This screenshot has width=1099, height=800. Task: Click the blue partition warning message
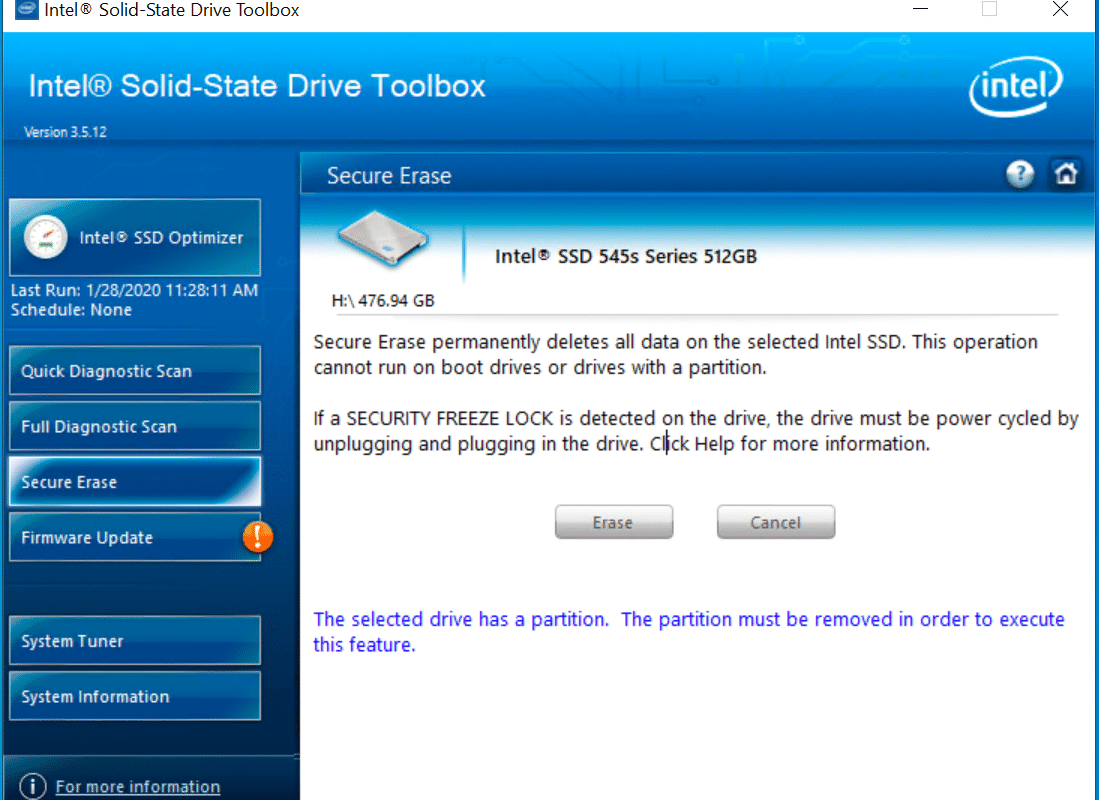pyautogui.click(x=689, y=632)
